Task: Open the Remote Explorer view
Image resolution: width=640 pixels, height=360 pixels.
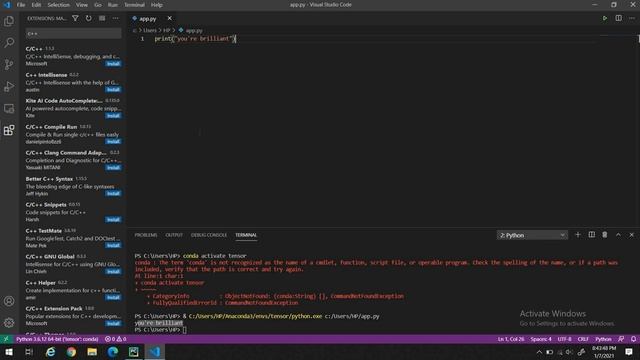Action: point(9,108)
